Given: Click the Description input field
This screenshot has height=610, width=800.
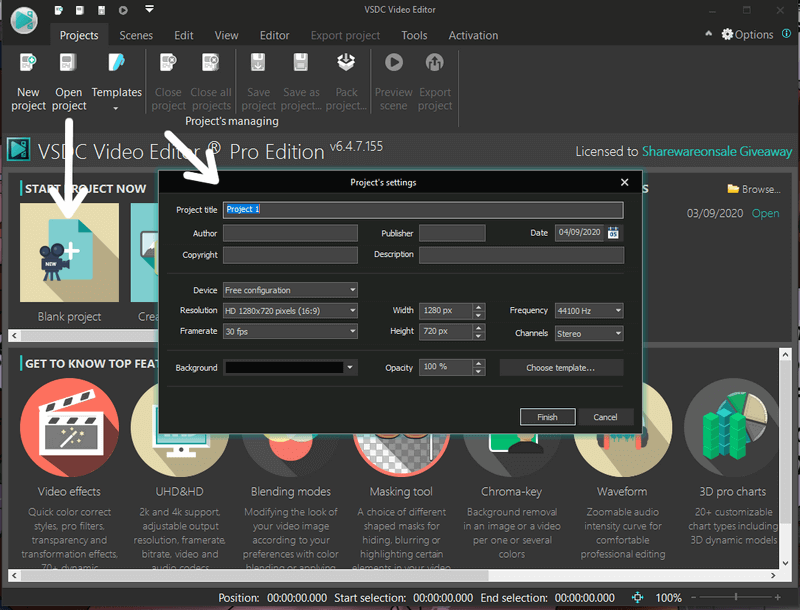Looking at the screenshot, I should tap(521, 255).
